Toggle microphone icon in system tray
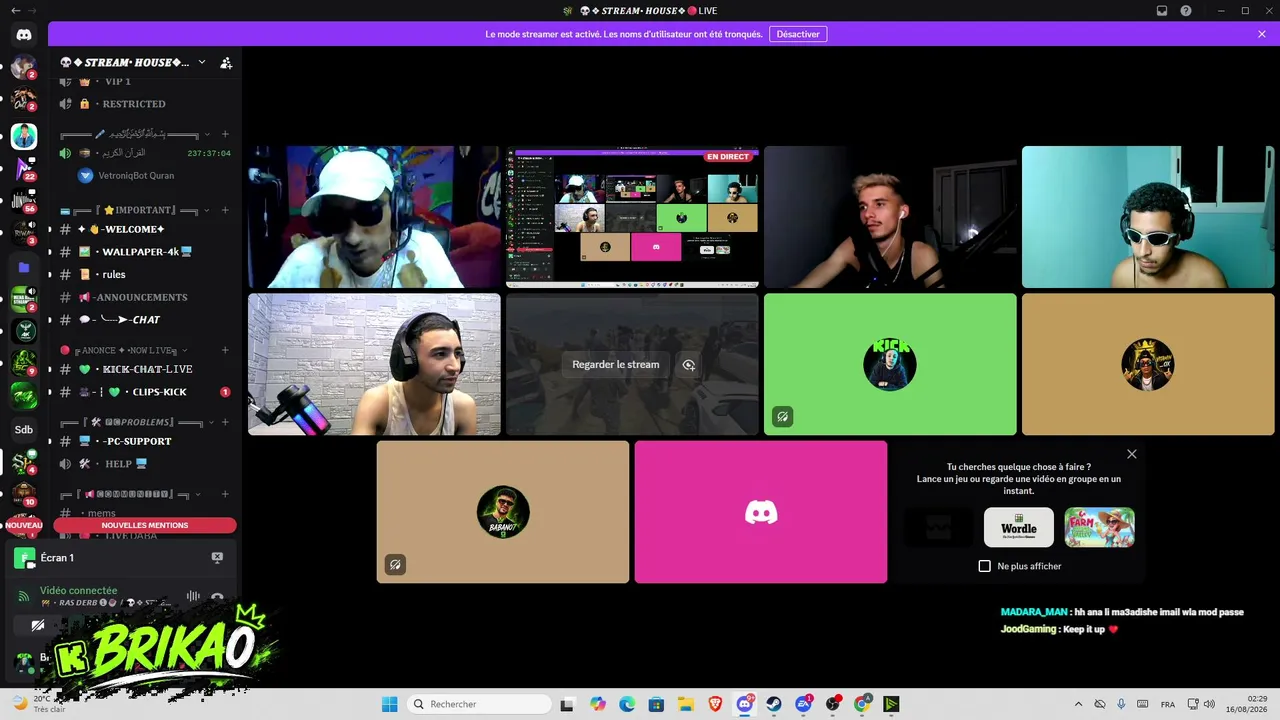The width and height of the screenshot is (1280, 720). [x=1121, y=704]
